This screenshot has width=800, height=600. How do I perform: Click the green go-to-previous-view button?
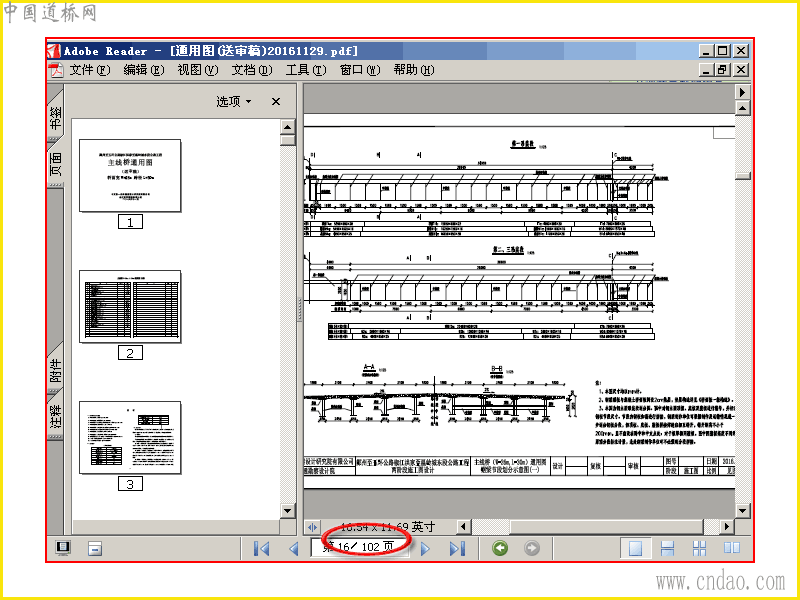(x=500, y=548)
